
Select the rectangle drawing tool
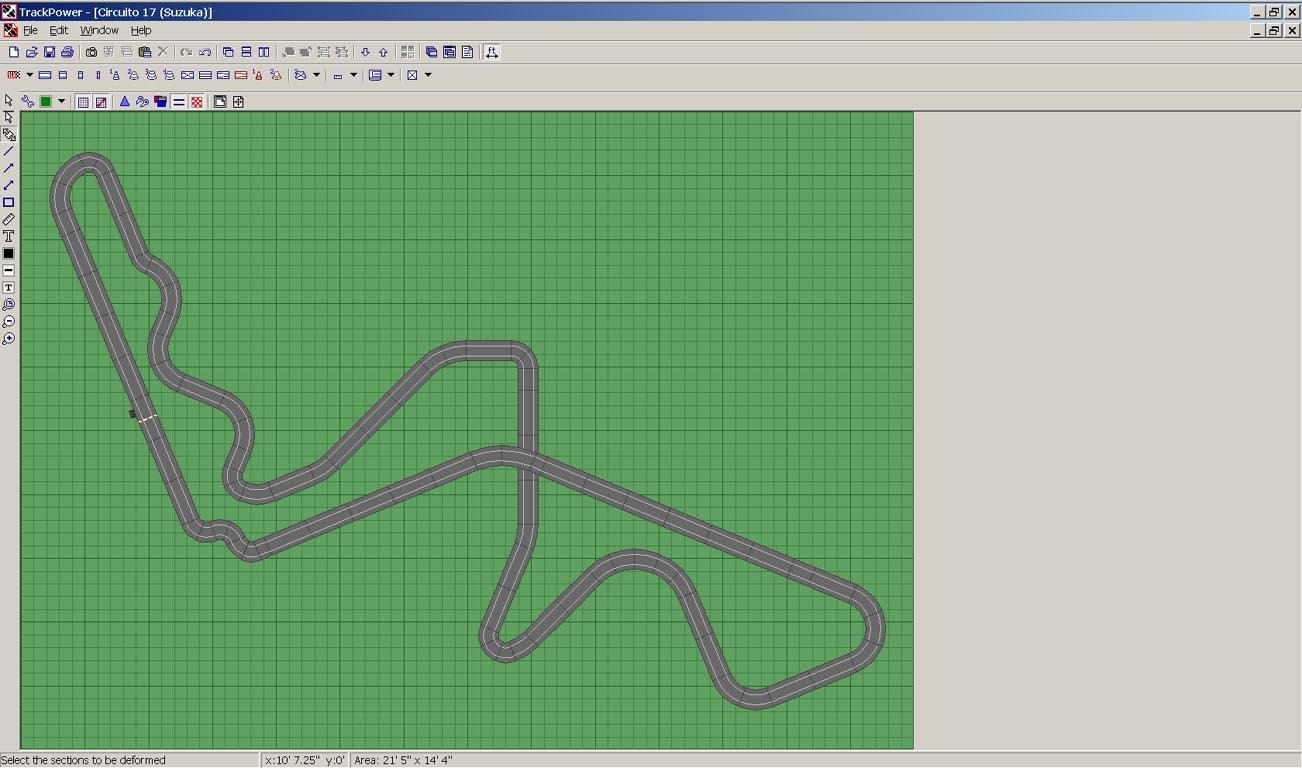tap(9, 202)
